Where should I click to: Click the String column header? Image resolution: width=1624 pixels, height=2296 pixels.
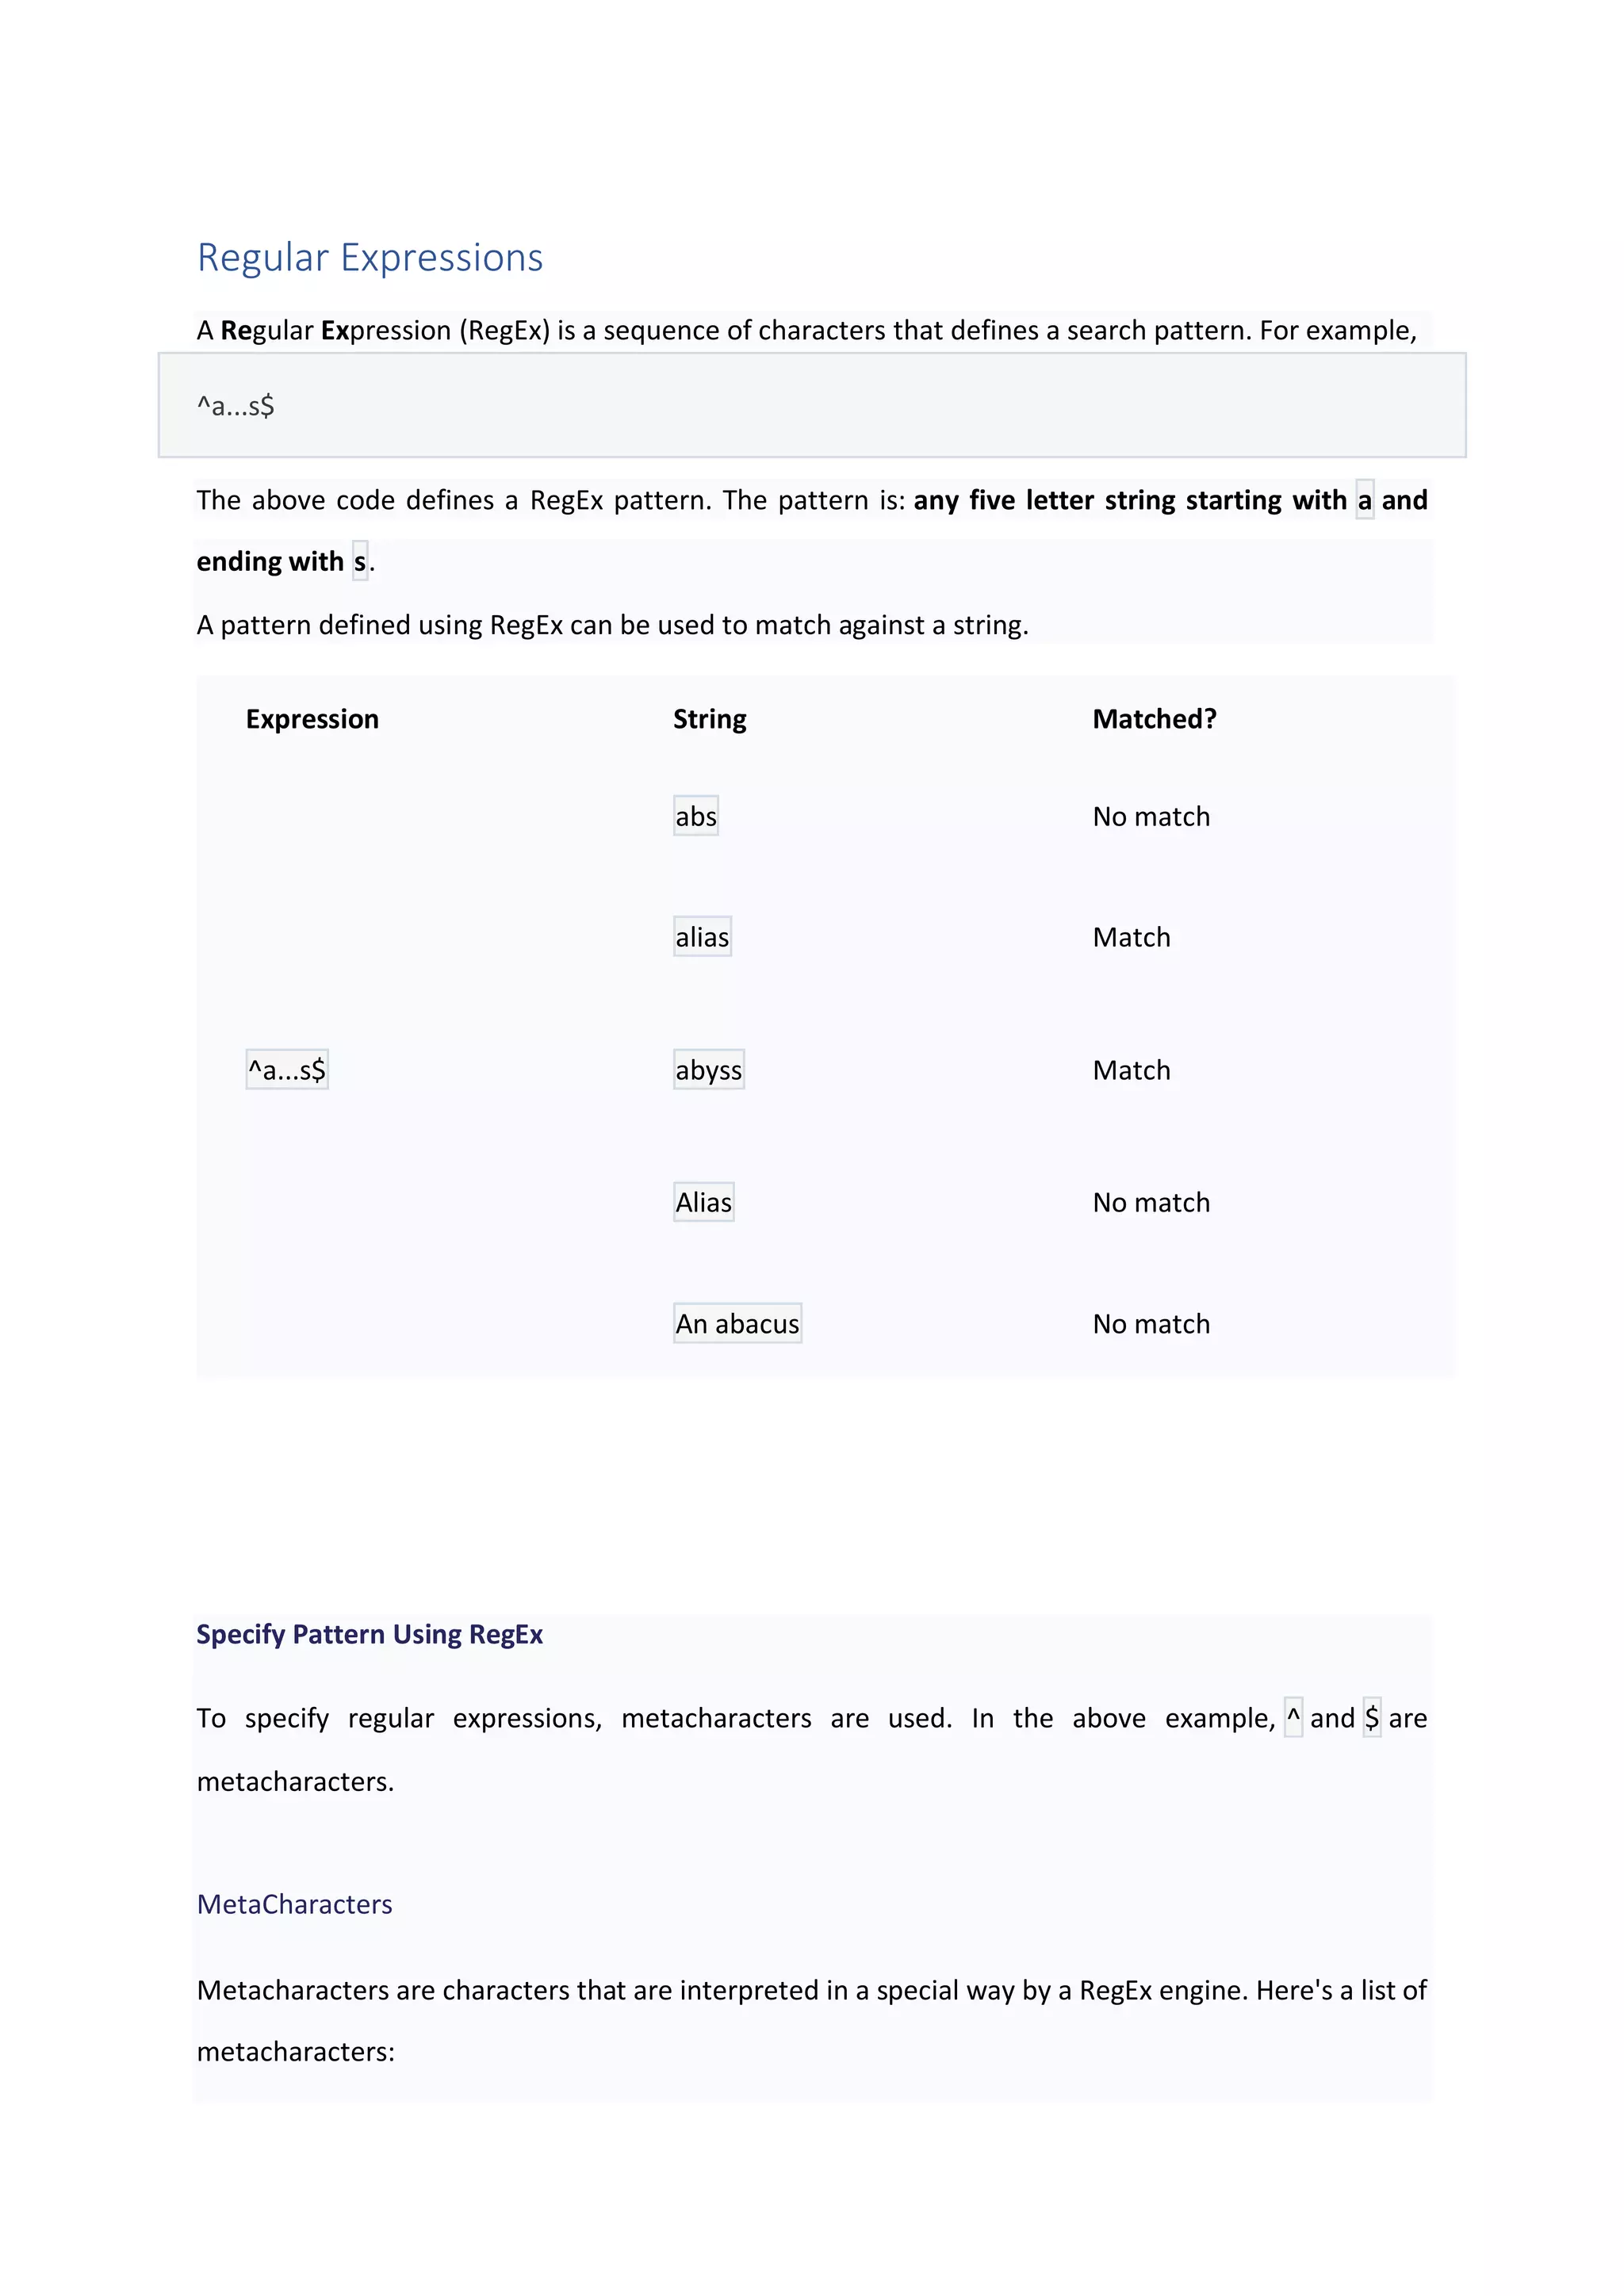[709, 719]
